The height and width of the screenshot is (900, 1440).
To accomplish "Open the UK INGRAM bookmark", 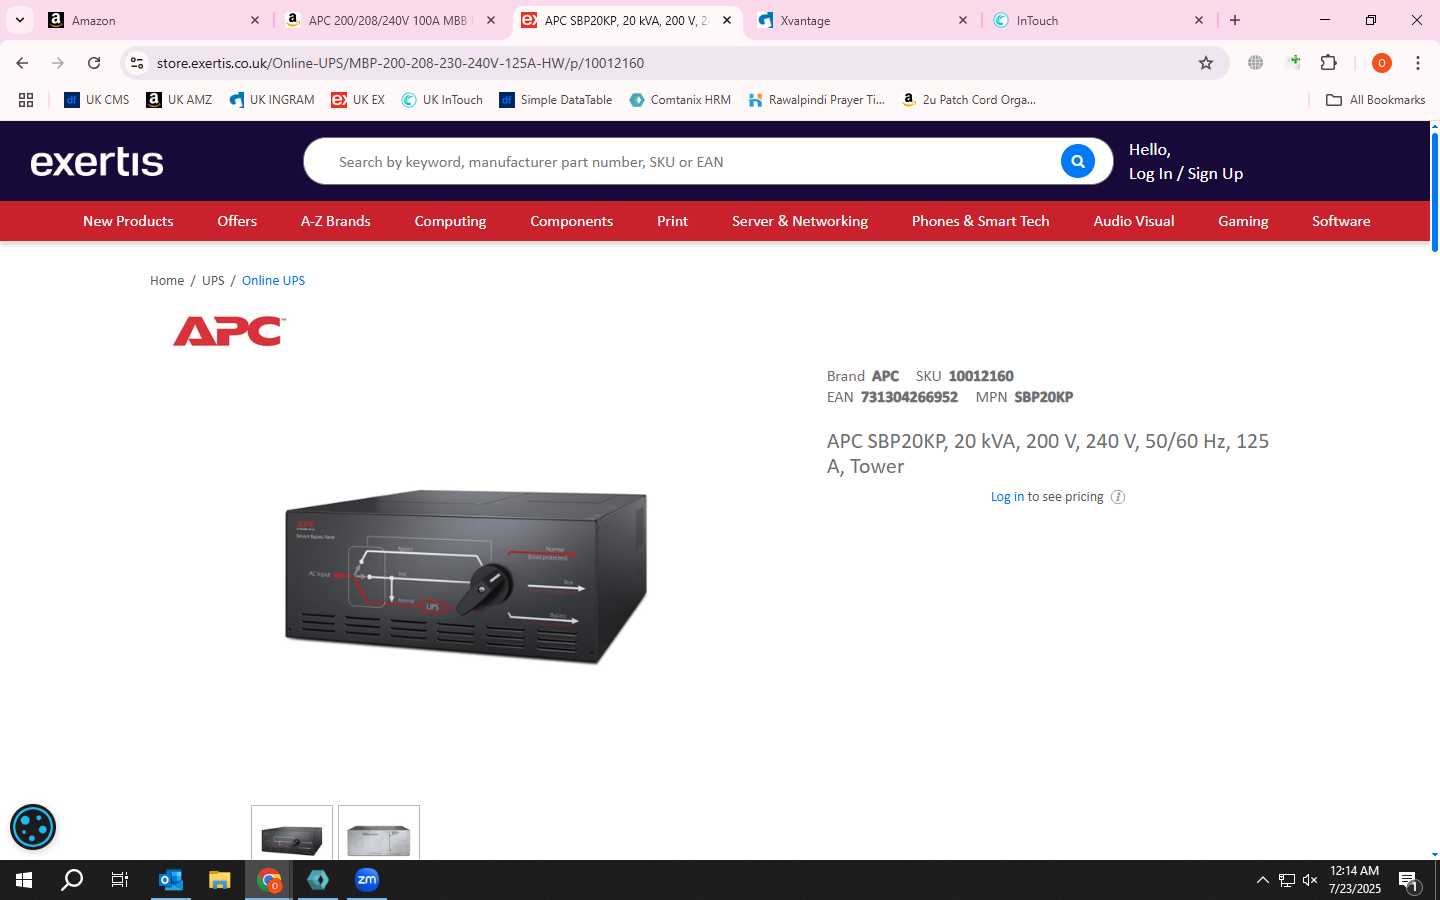I will (272, 100).
